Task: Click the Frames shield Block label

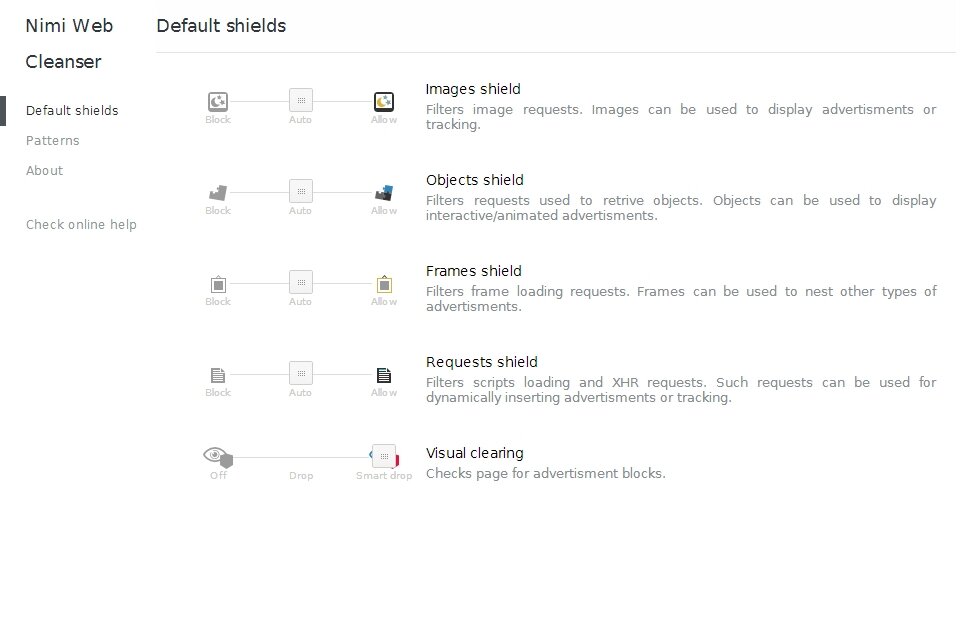Action: [x=218, y=301]
